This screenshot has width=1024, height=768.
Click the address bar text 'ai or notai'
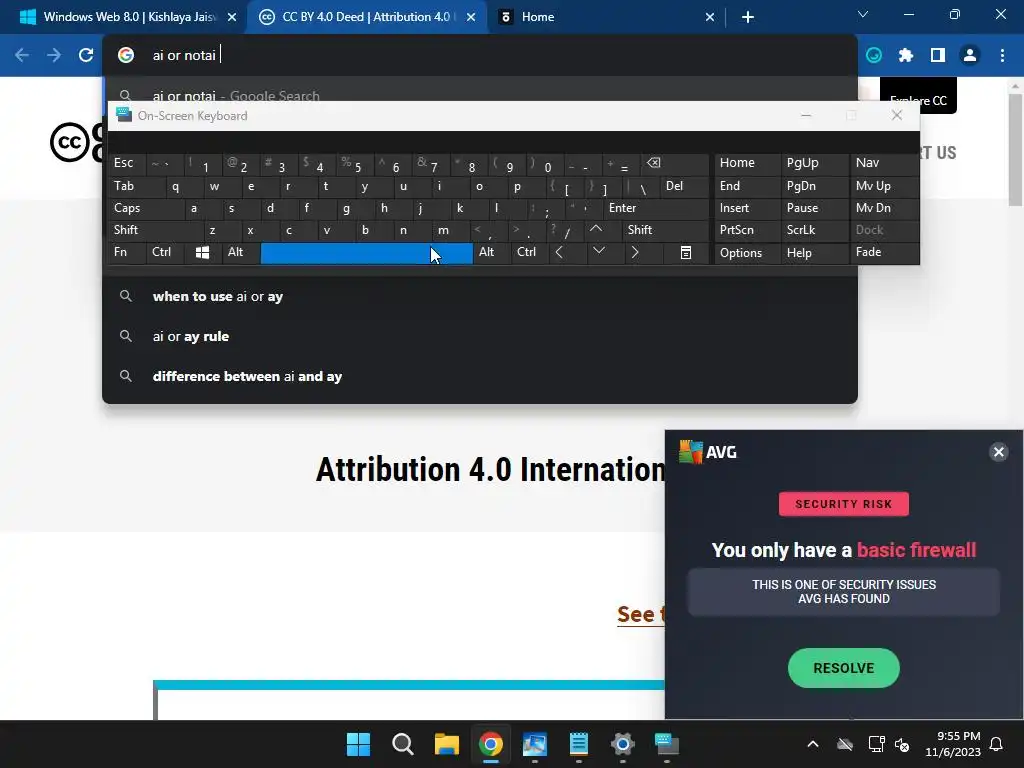[x=184, y=56]
